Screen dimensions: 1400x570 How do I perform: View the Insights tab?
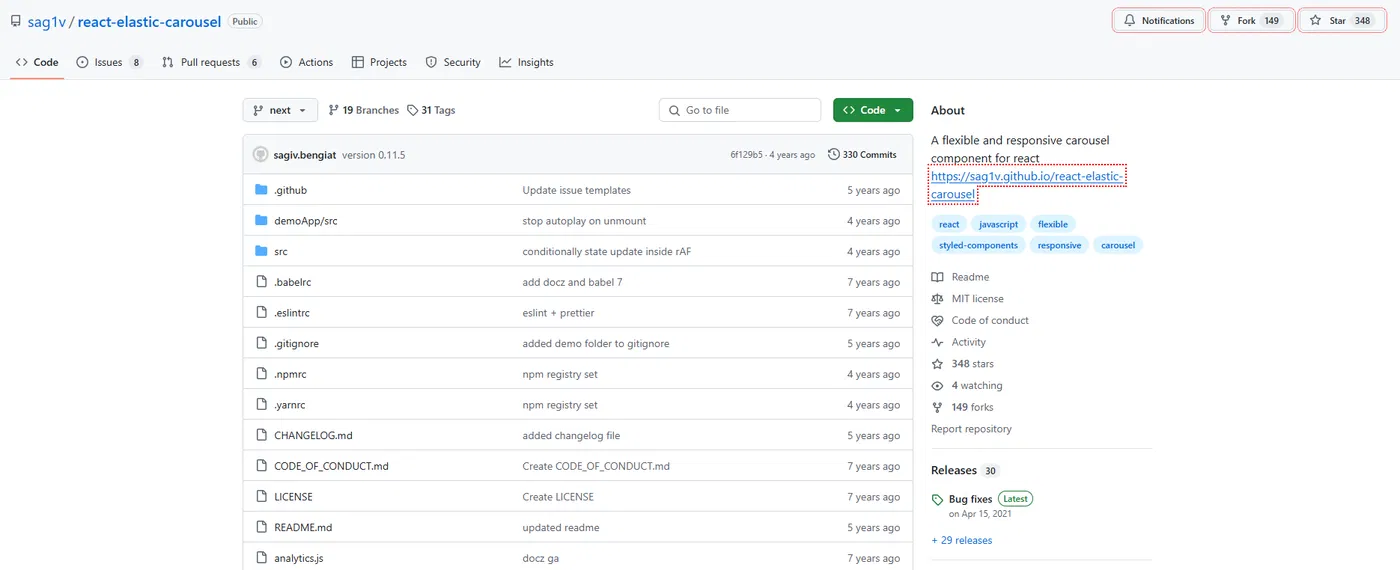(526, 62)
